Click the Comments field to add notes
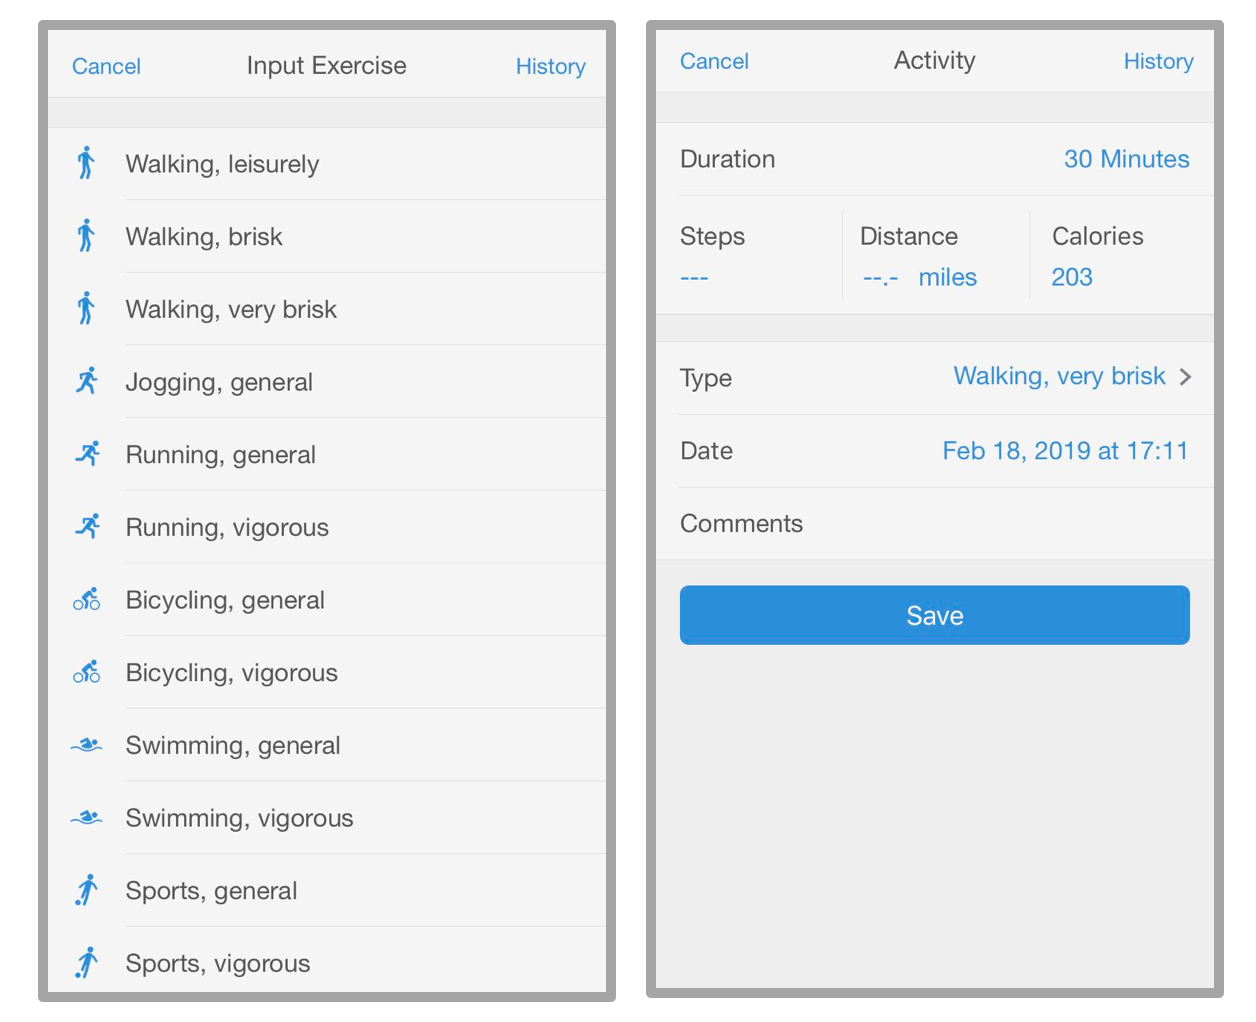The height and width of the screenshot is (1022, 1256). 741,523
